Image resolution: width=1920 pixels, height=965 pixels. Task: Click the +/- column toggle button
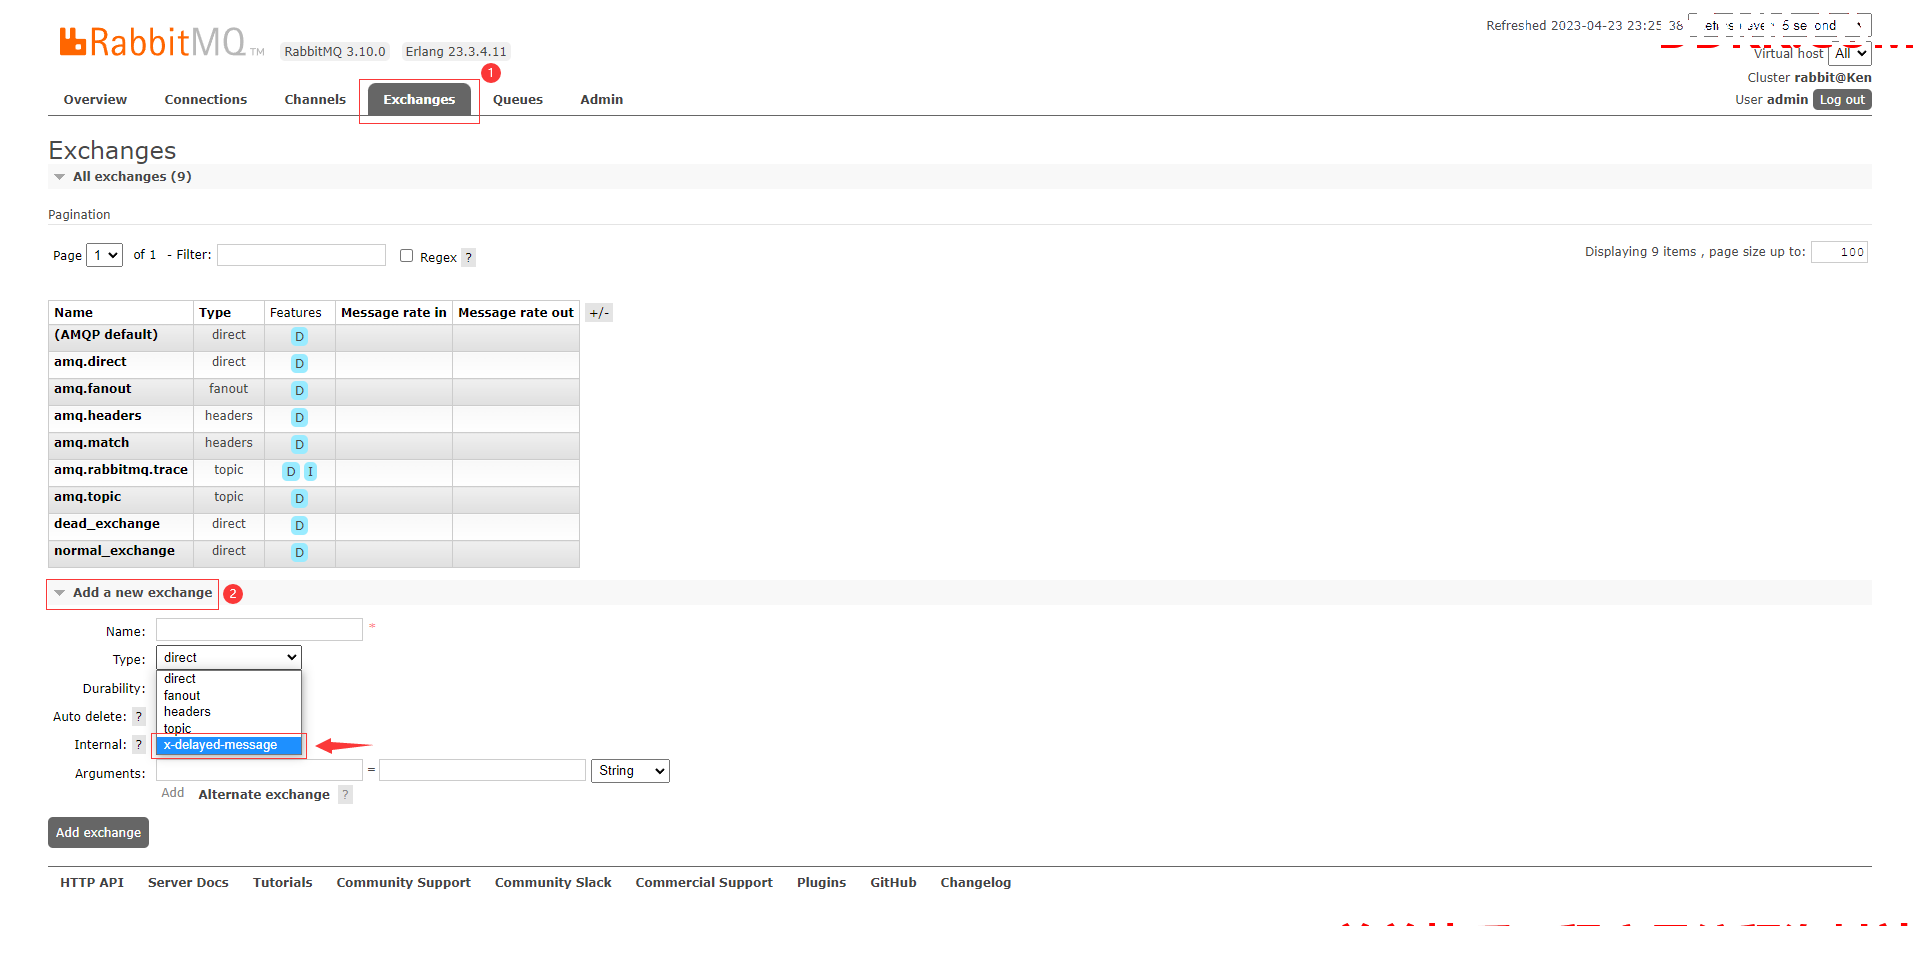(599, 313)
